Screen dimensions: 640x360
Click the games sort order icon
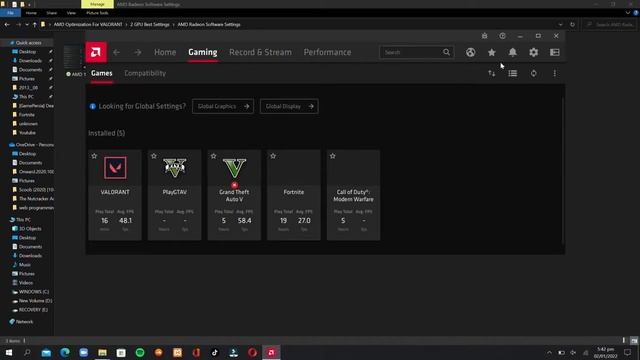pyautogui.click(x=491, y=73)
